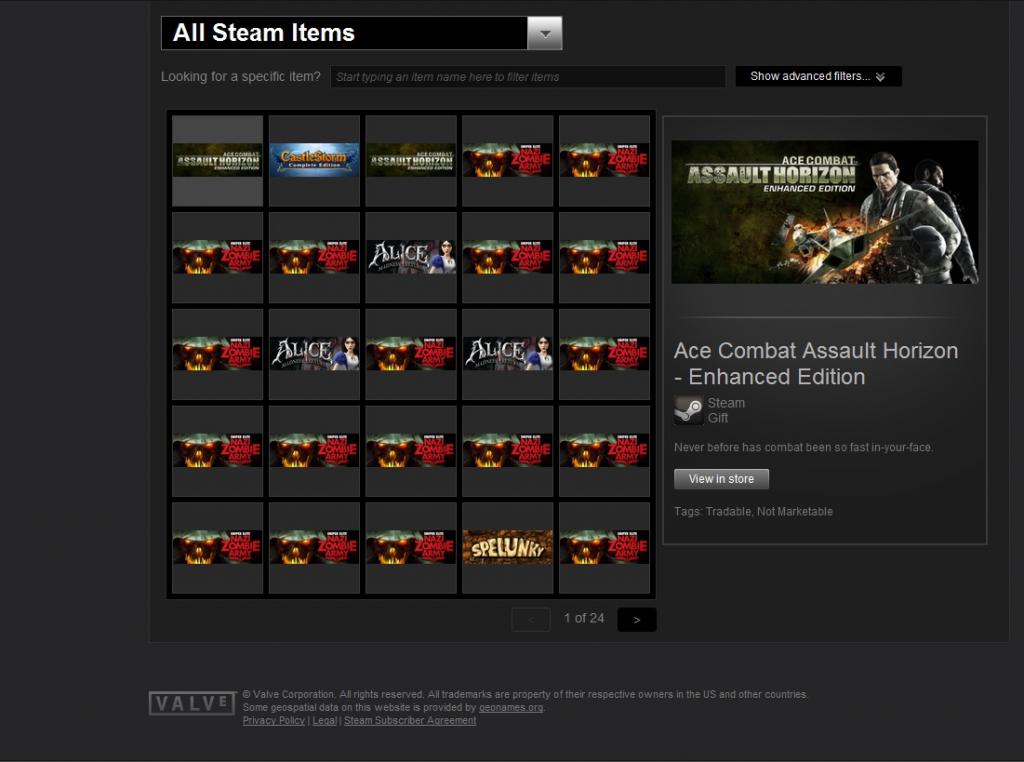Click the Valve logo in the footer
1024x762 pixels.
click(x=192, y=703)
